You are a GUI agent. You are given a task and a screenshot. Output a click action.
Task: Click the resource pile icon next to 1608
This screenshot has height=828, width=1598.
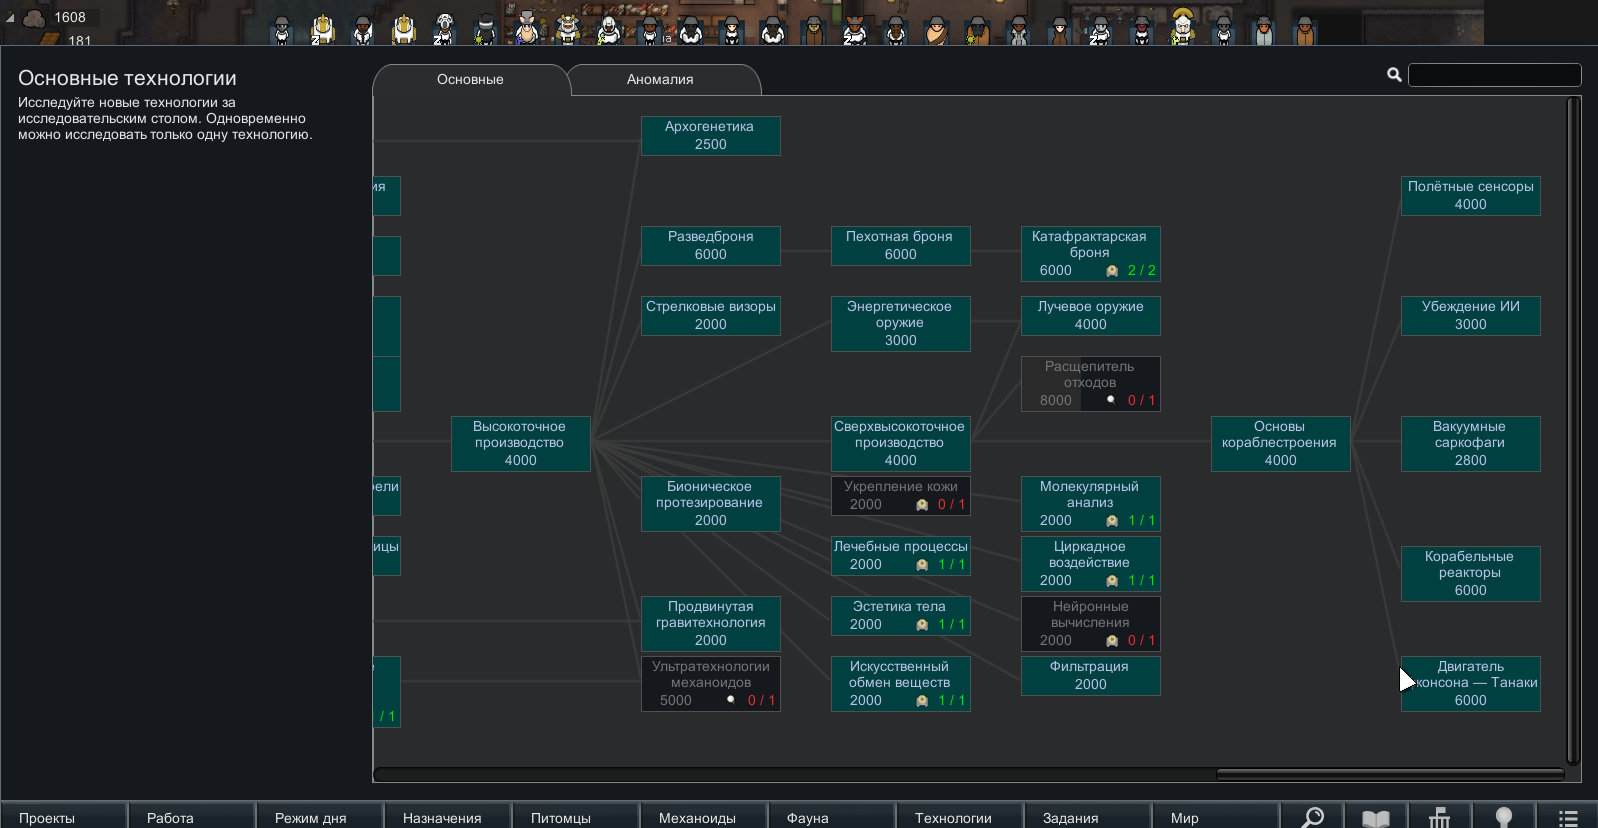[x=34, y=18]
